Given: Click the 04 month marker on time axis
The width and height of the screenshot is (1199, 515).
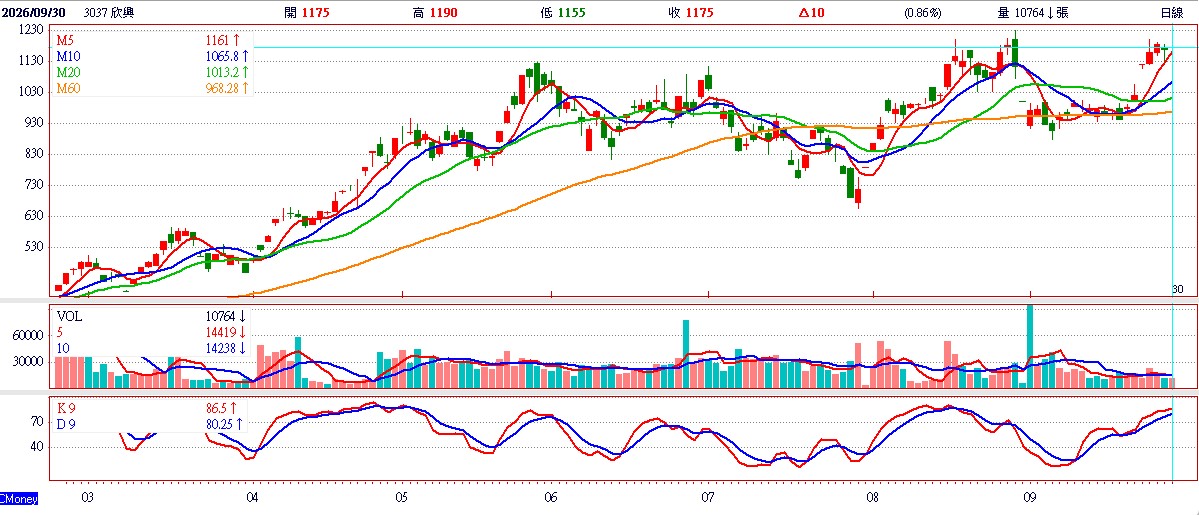Looking at the screenshot, I should click(x=253, y=498).
